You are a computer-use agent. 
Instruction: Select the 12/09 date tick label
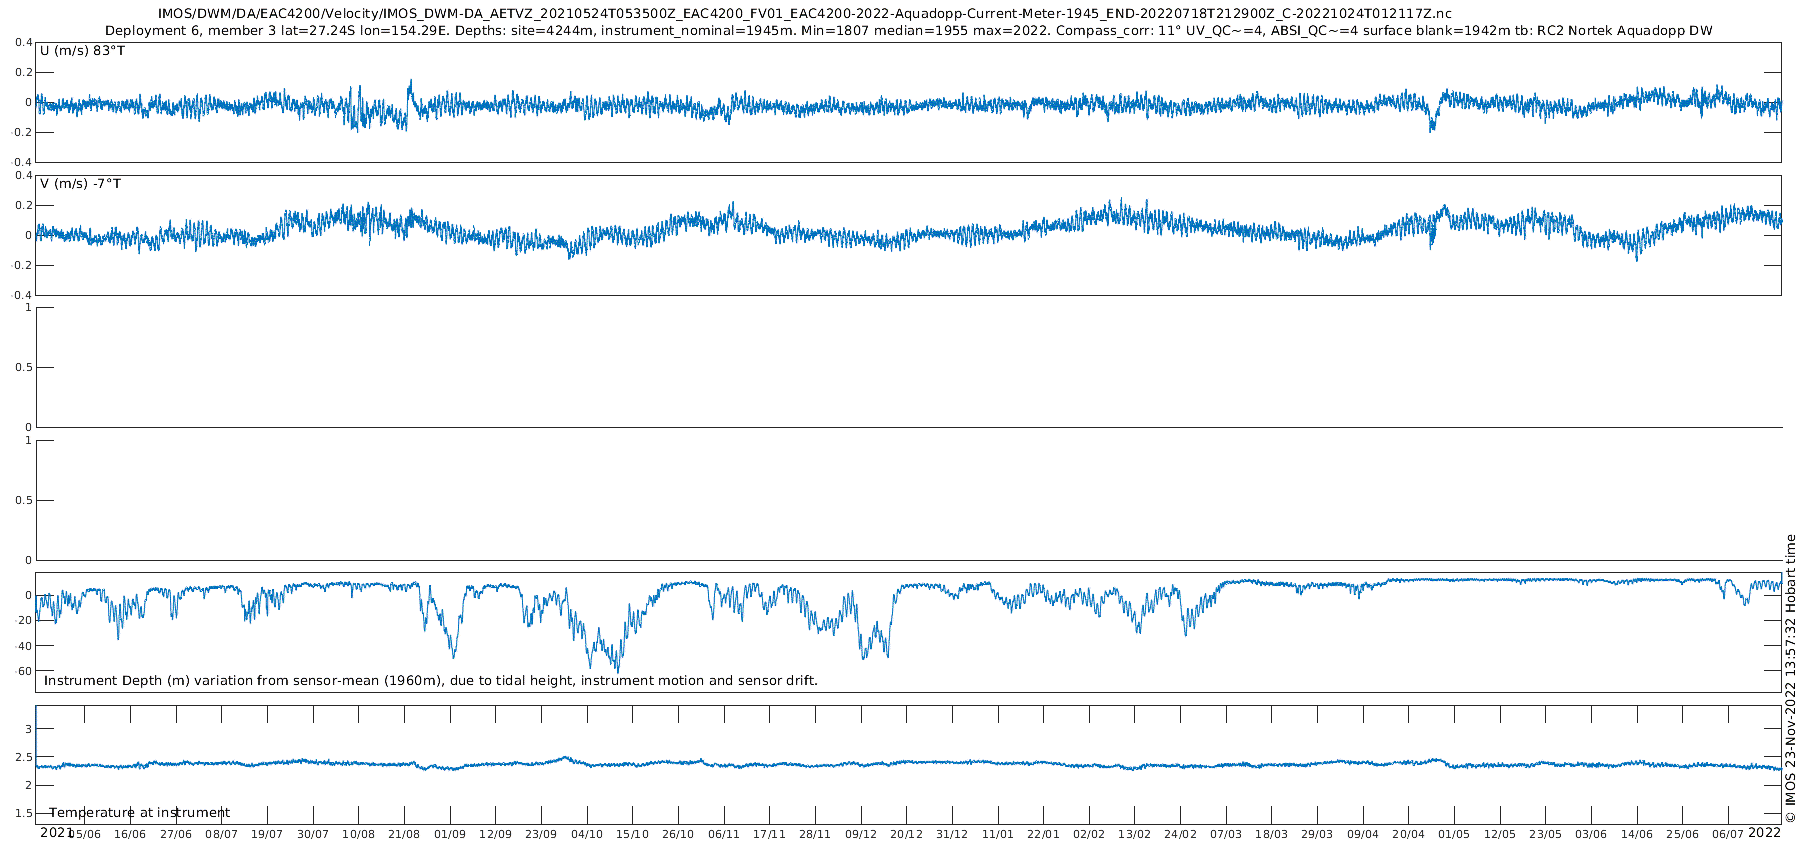point(495,834)
